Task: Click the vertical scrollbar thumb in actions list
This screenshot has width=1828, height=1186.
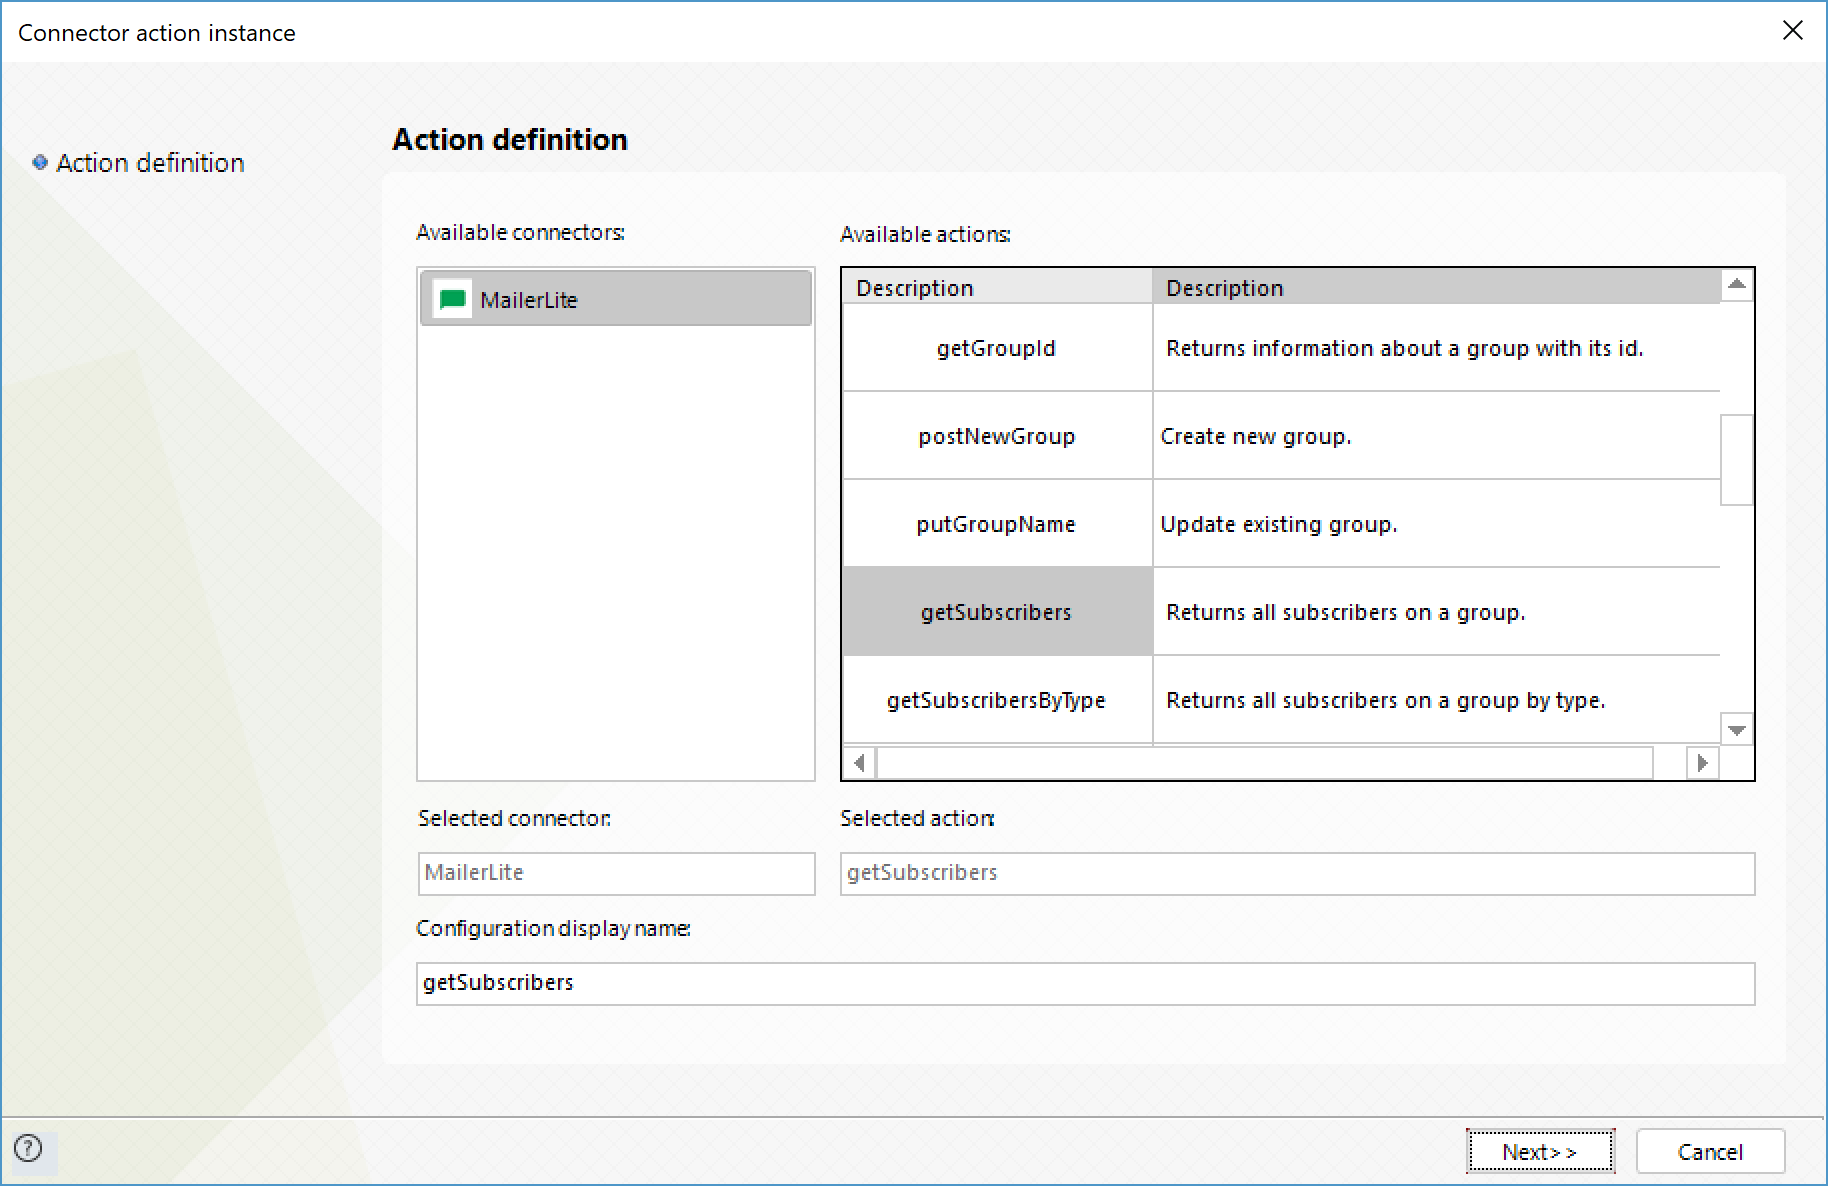Action: [x=1737, y=460]
